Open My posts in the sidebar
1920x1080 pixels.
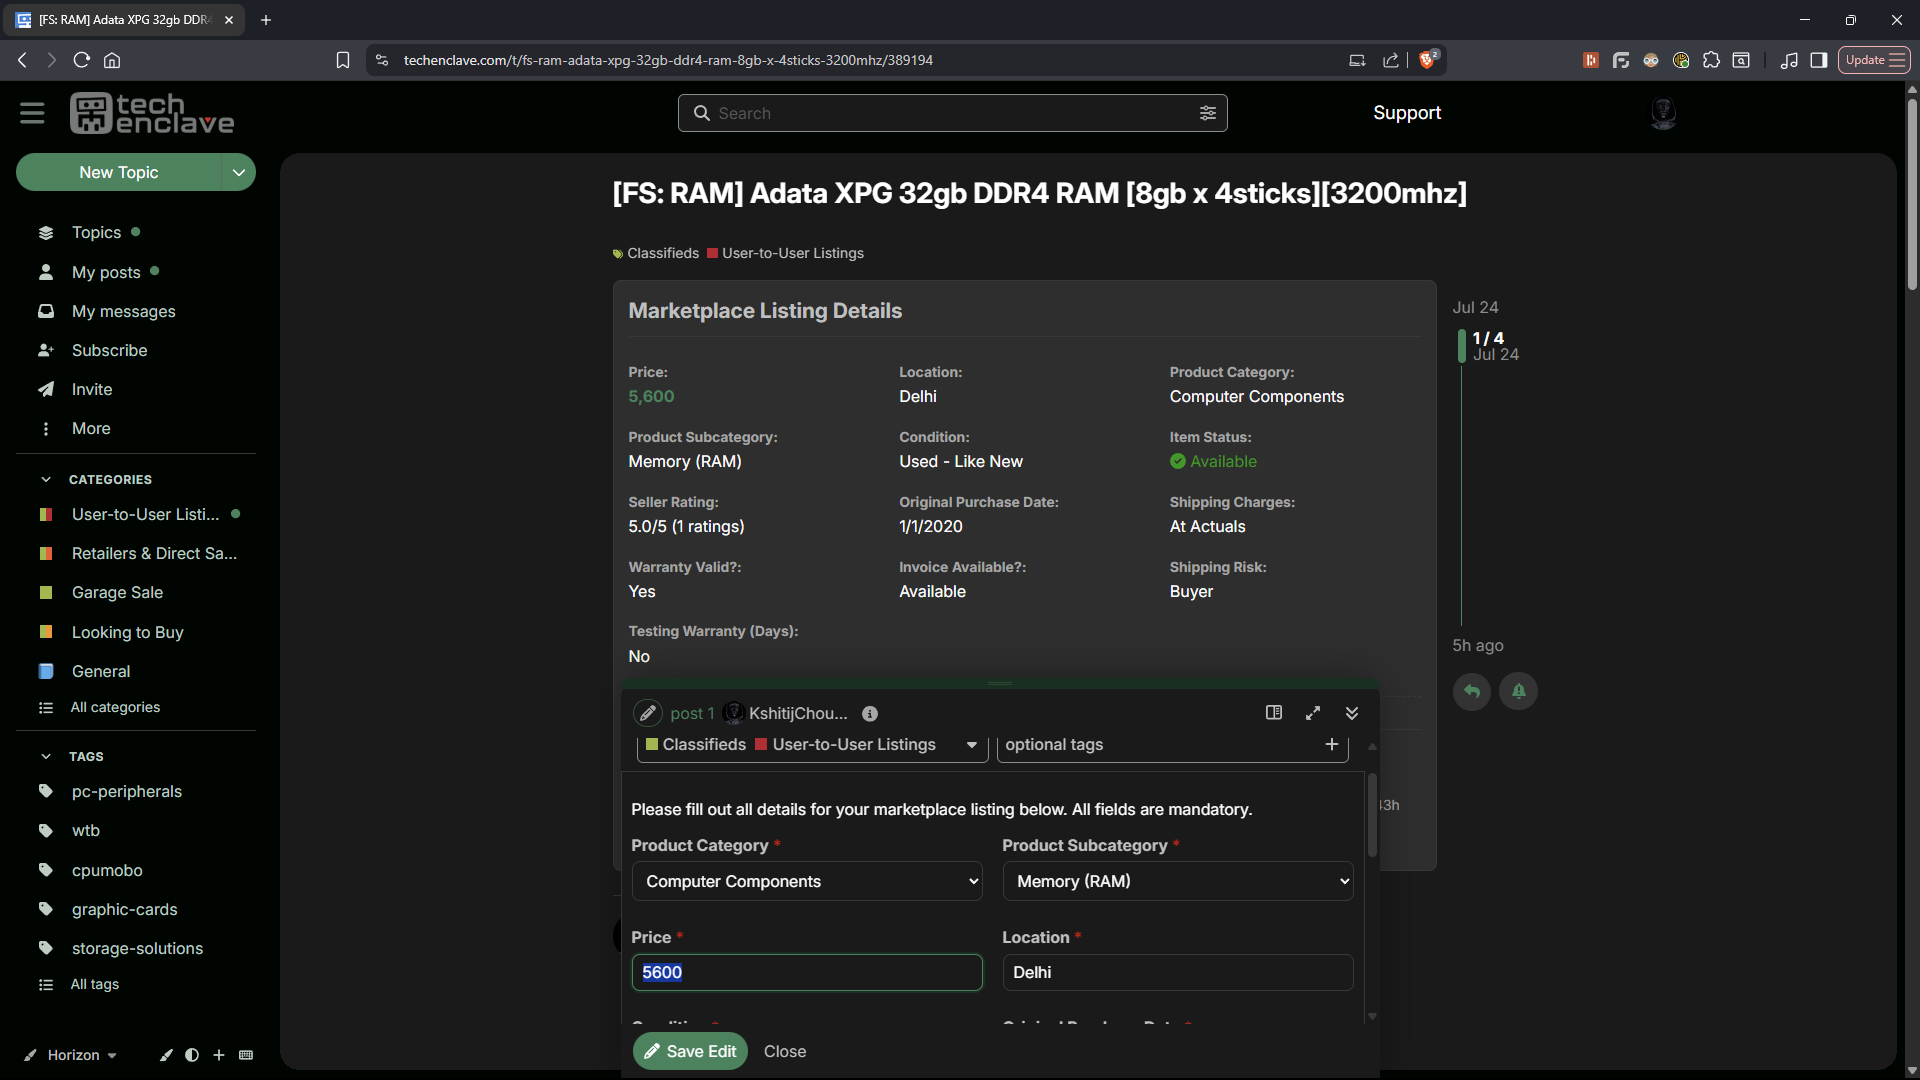(x=106, y=272)
